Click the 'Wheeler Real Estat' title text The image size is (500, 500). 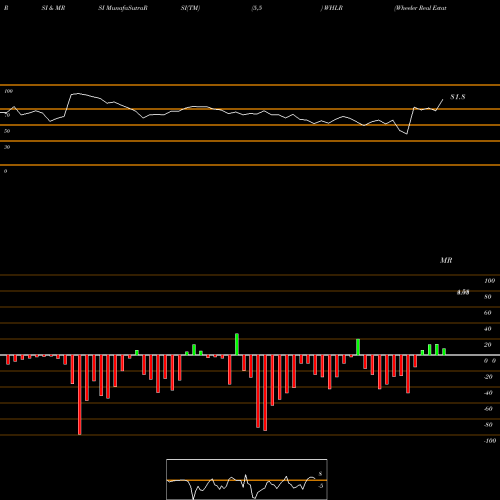pos(420,8)
